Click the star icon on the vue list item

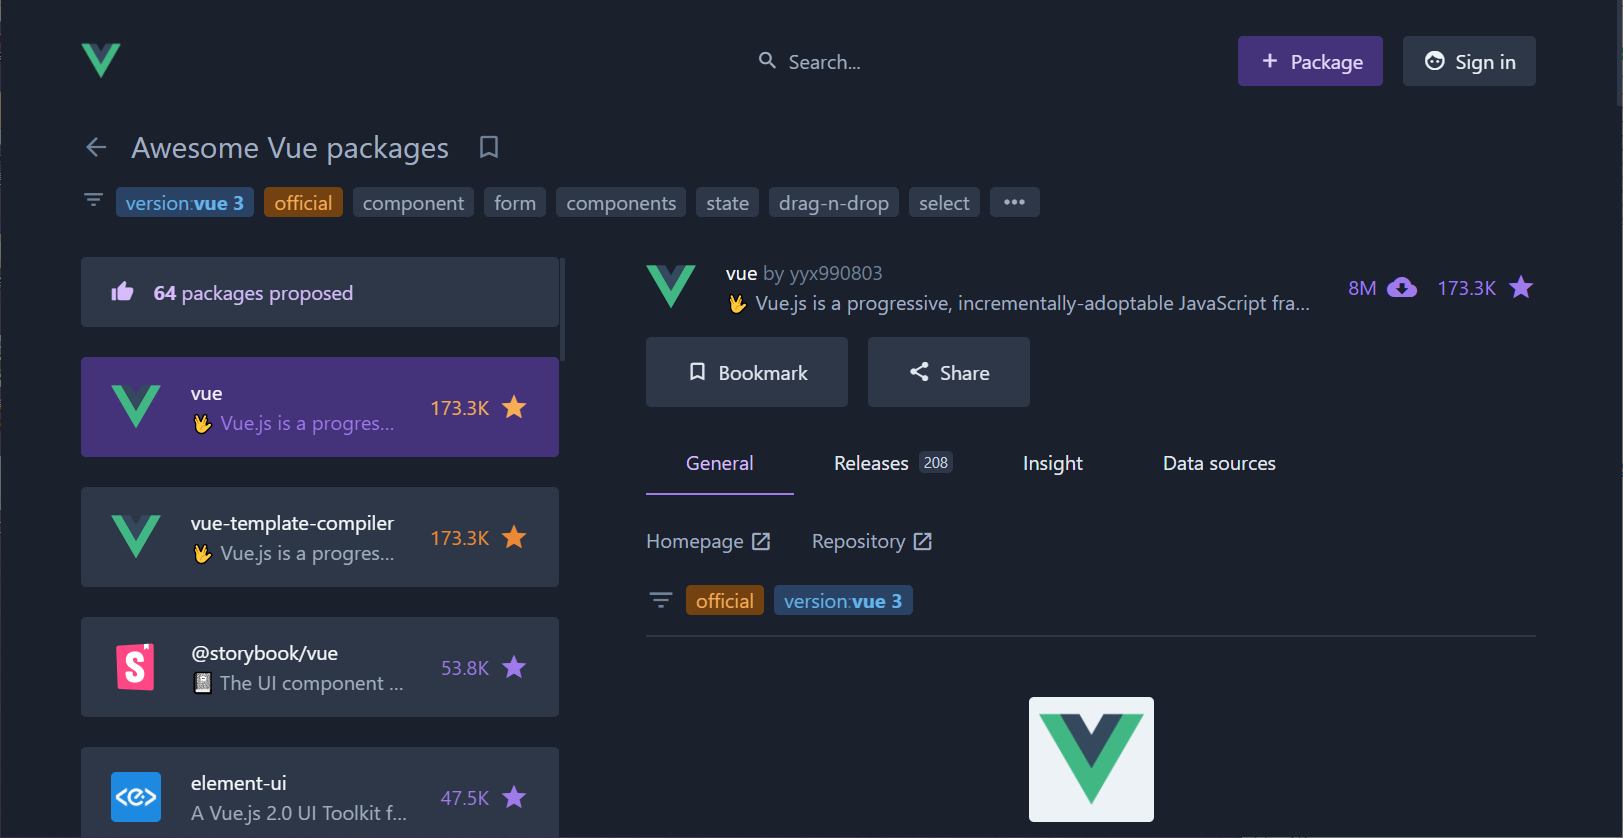514,407
